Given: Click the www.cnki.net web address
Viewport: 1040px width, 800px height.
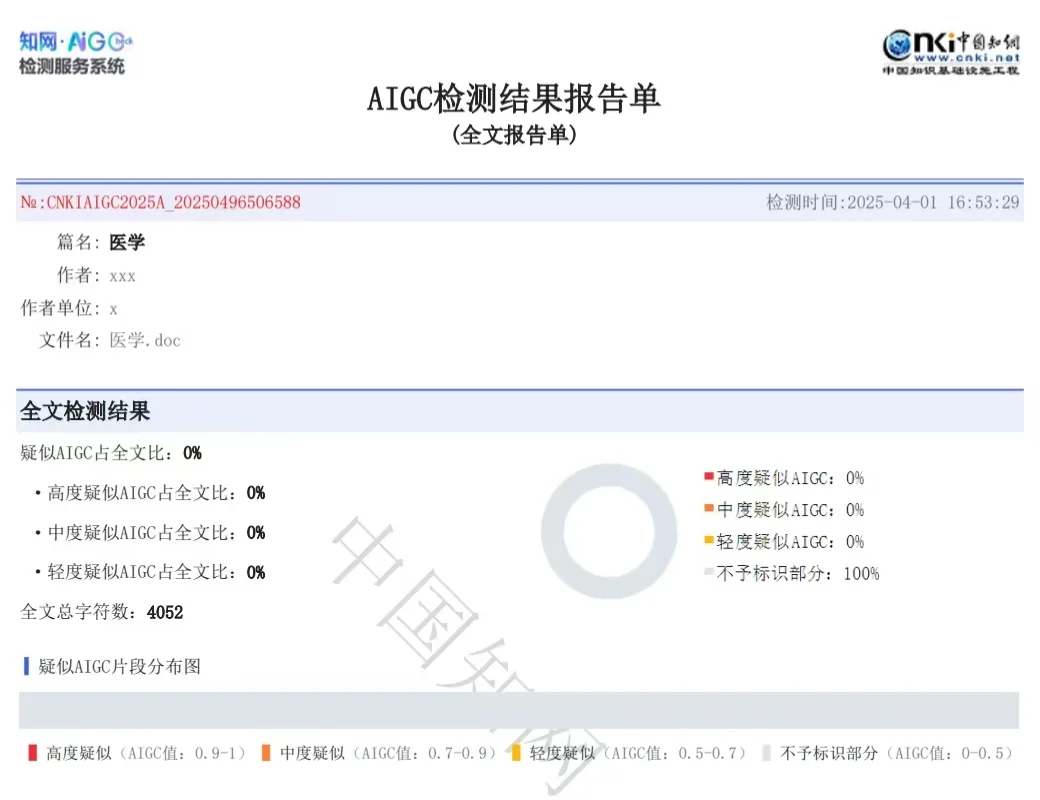Looking at the screenshot, I should coord(966,58).
